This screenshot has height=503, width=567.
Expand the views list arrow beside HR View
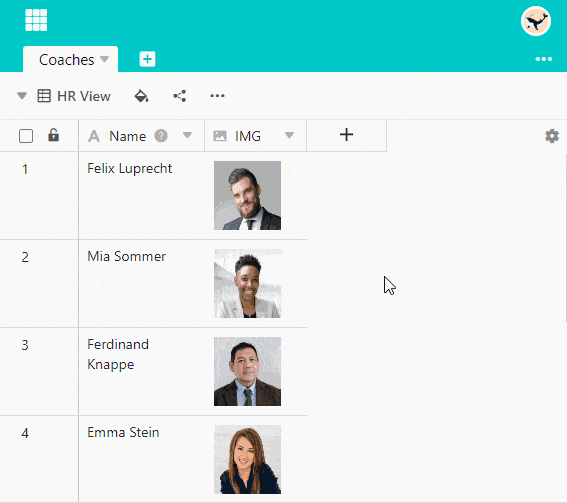coord(22,96)
